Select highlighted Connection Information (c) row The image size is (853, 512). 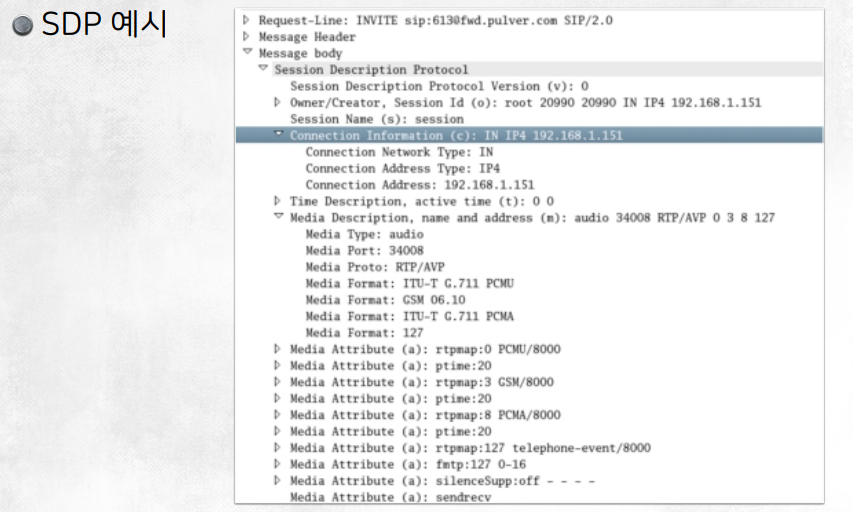point(529,135)
